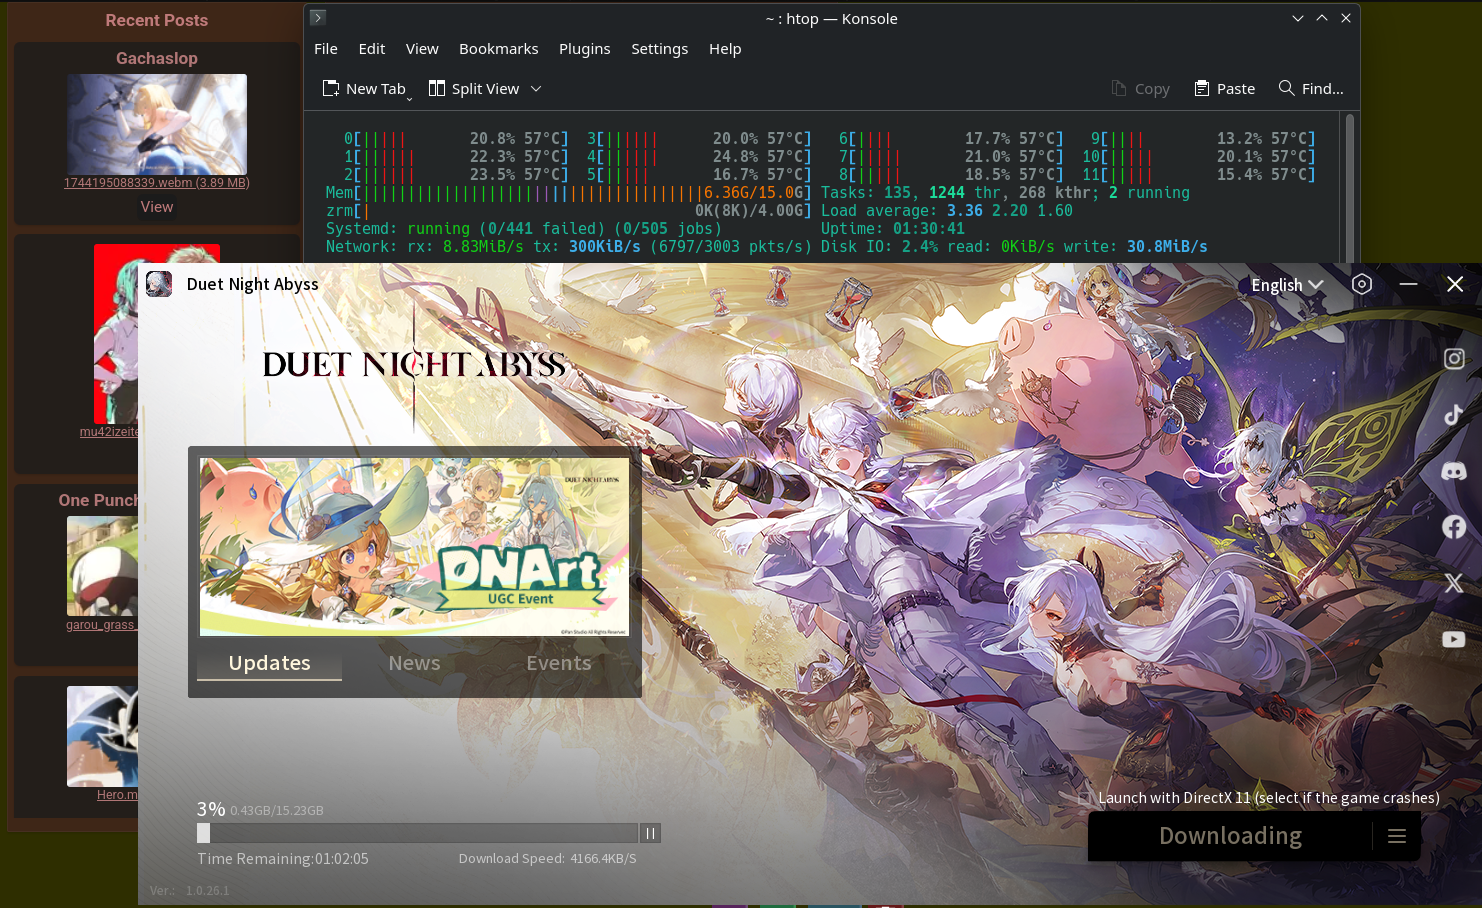
Task: Click the Facebook page icon
Action: coord(1454,527)
